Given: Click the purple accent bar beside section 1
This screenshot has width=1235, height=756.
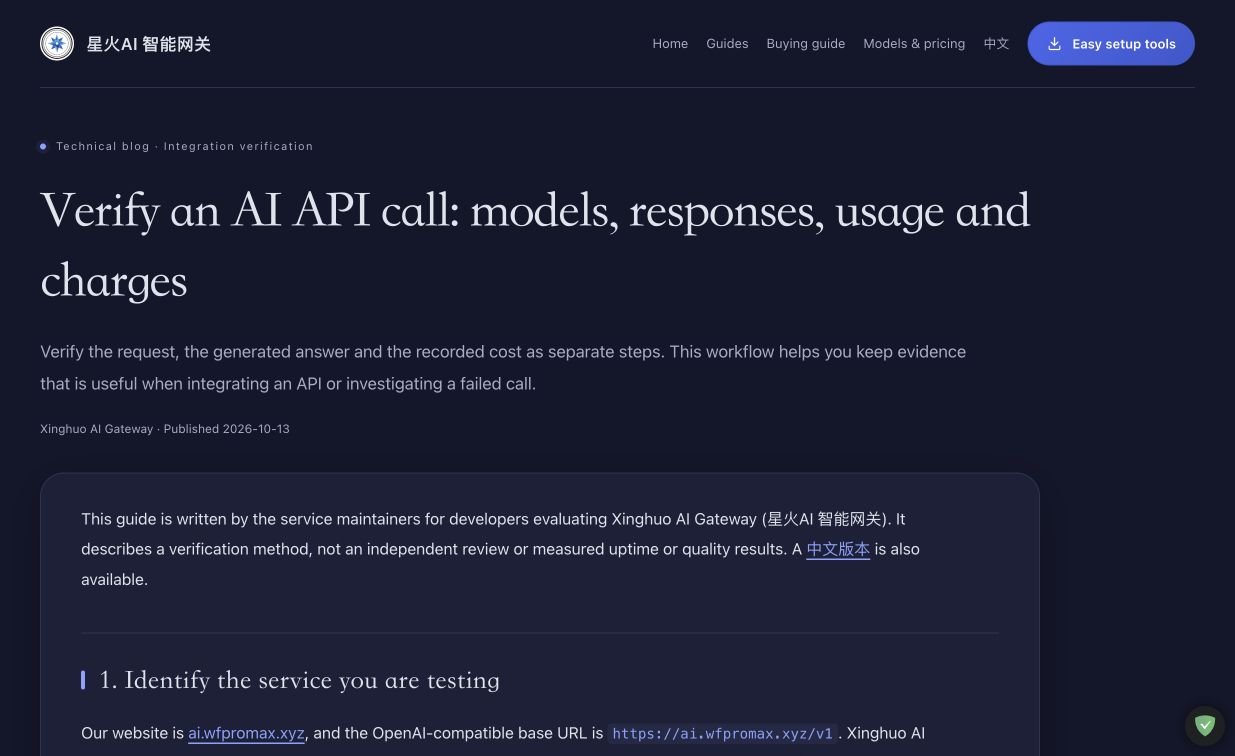Looking at the screenshot, I should [x=83, y=680].
